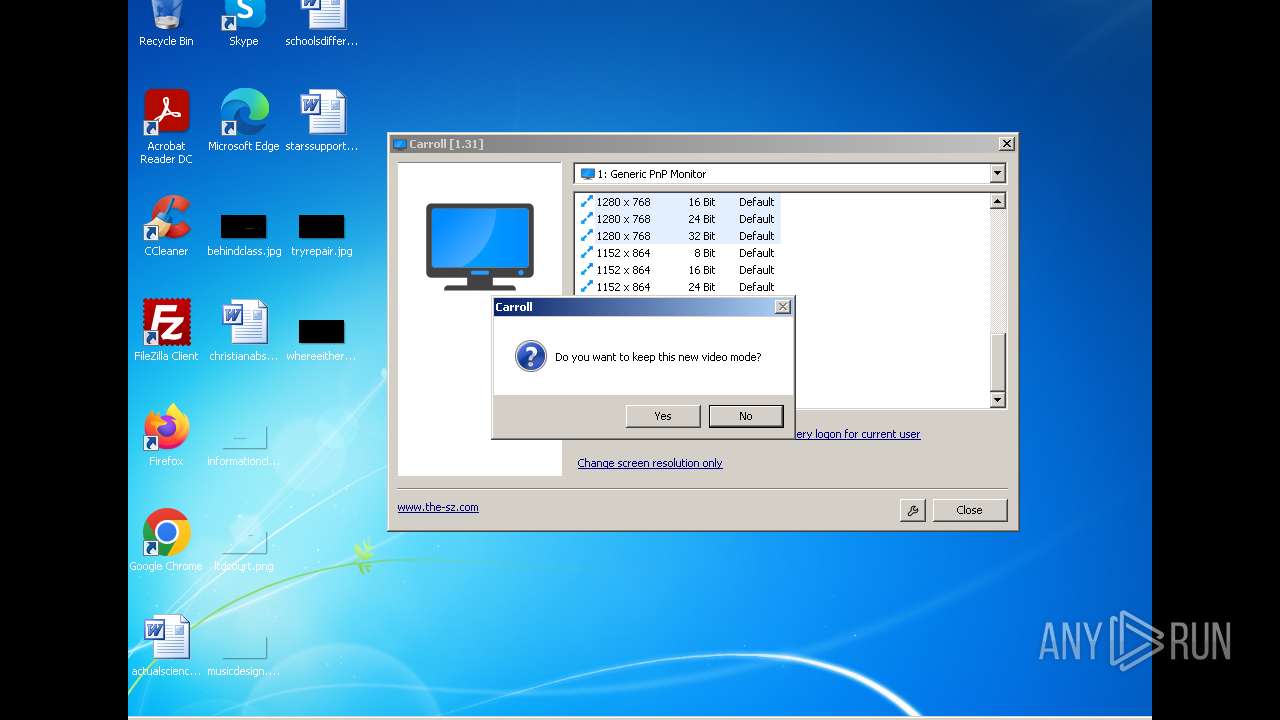The height and width of the screenshot is (720, 1280).
Task: Close the Carroll question dialog
Action: 782,307
